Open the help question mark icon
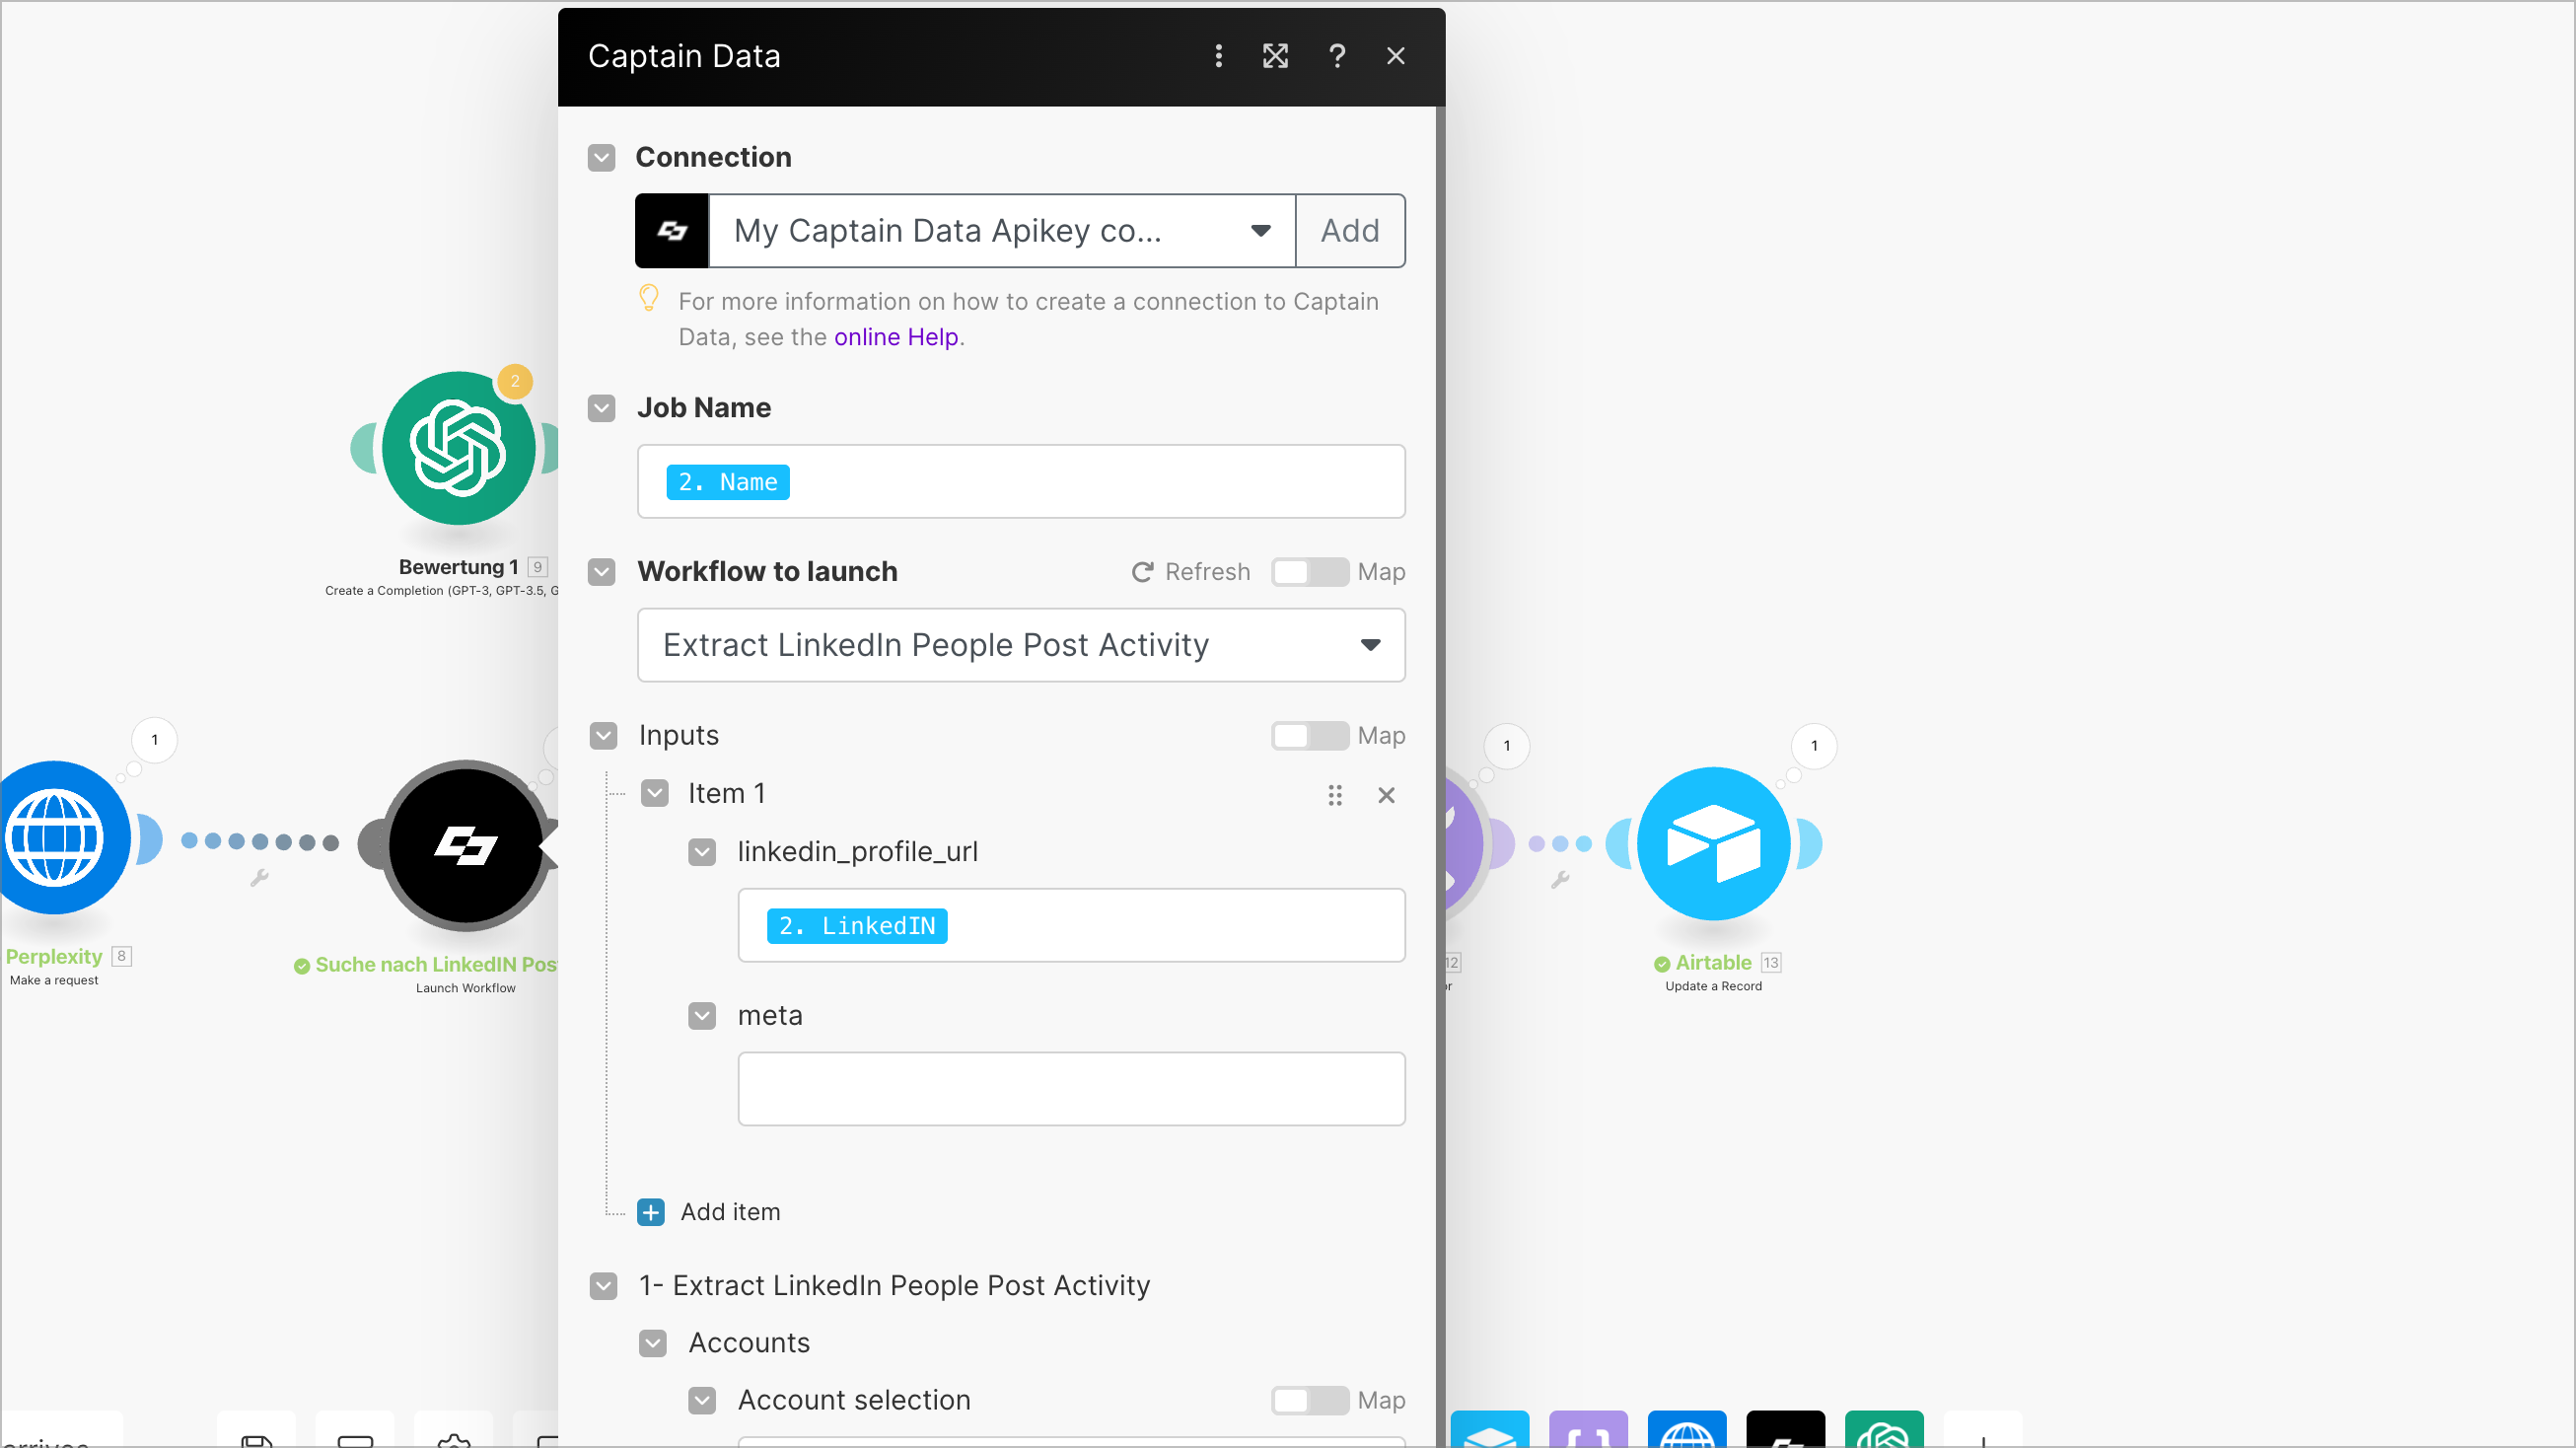Viewport: 2576px width, 1448px height. click(1337, 56)
